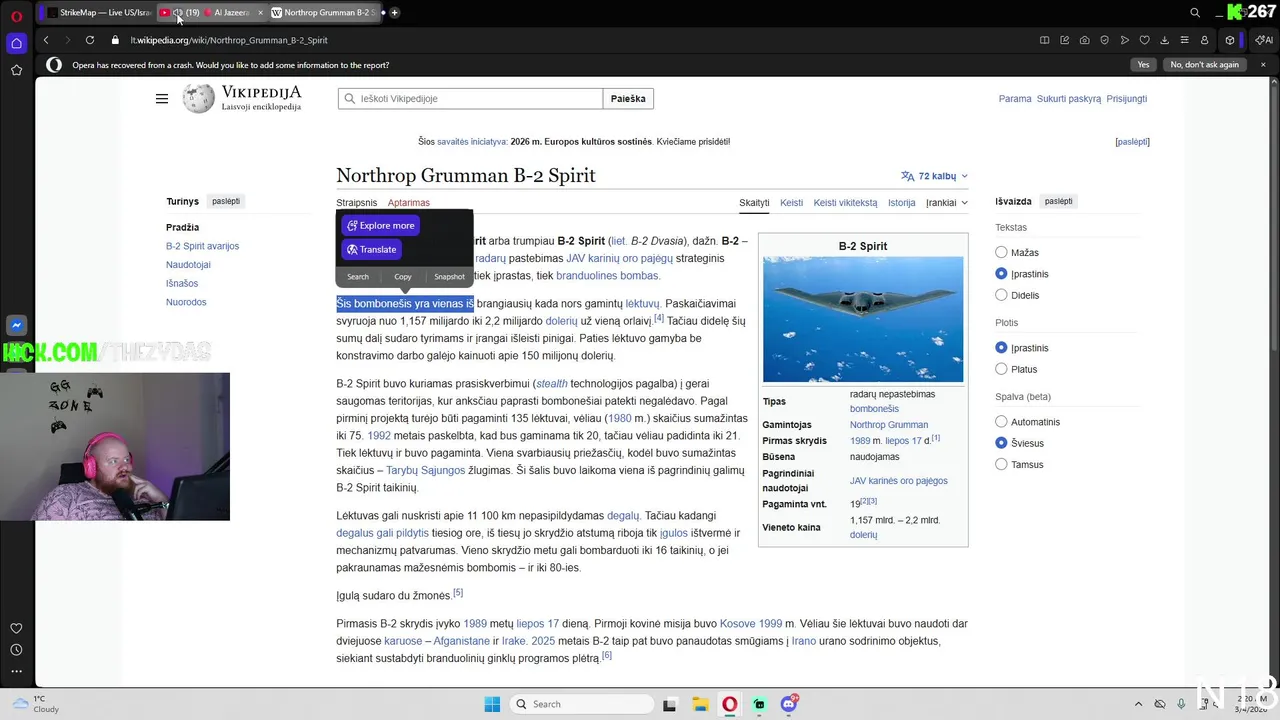This screenshot has width=1280, height=720.
Task: Open the weather widget showing Cloudy
Action: (x=34, y=704)
